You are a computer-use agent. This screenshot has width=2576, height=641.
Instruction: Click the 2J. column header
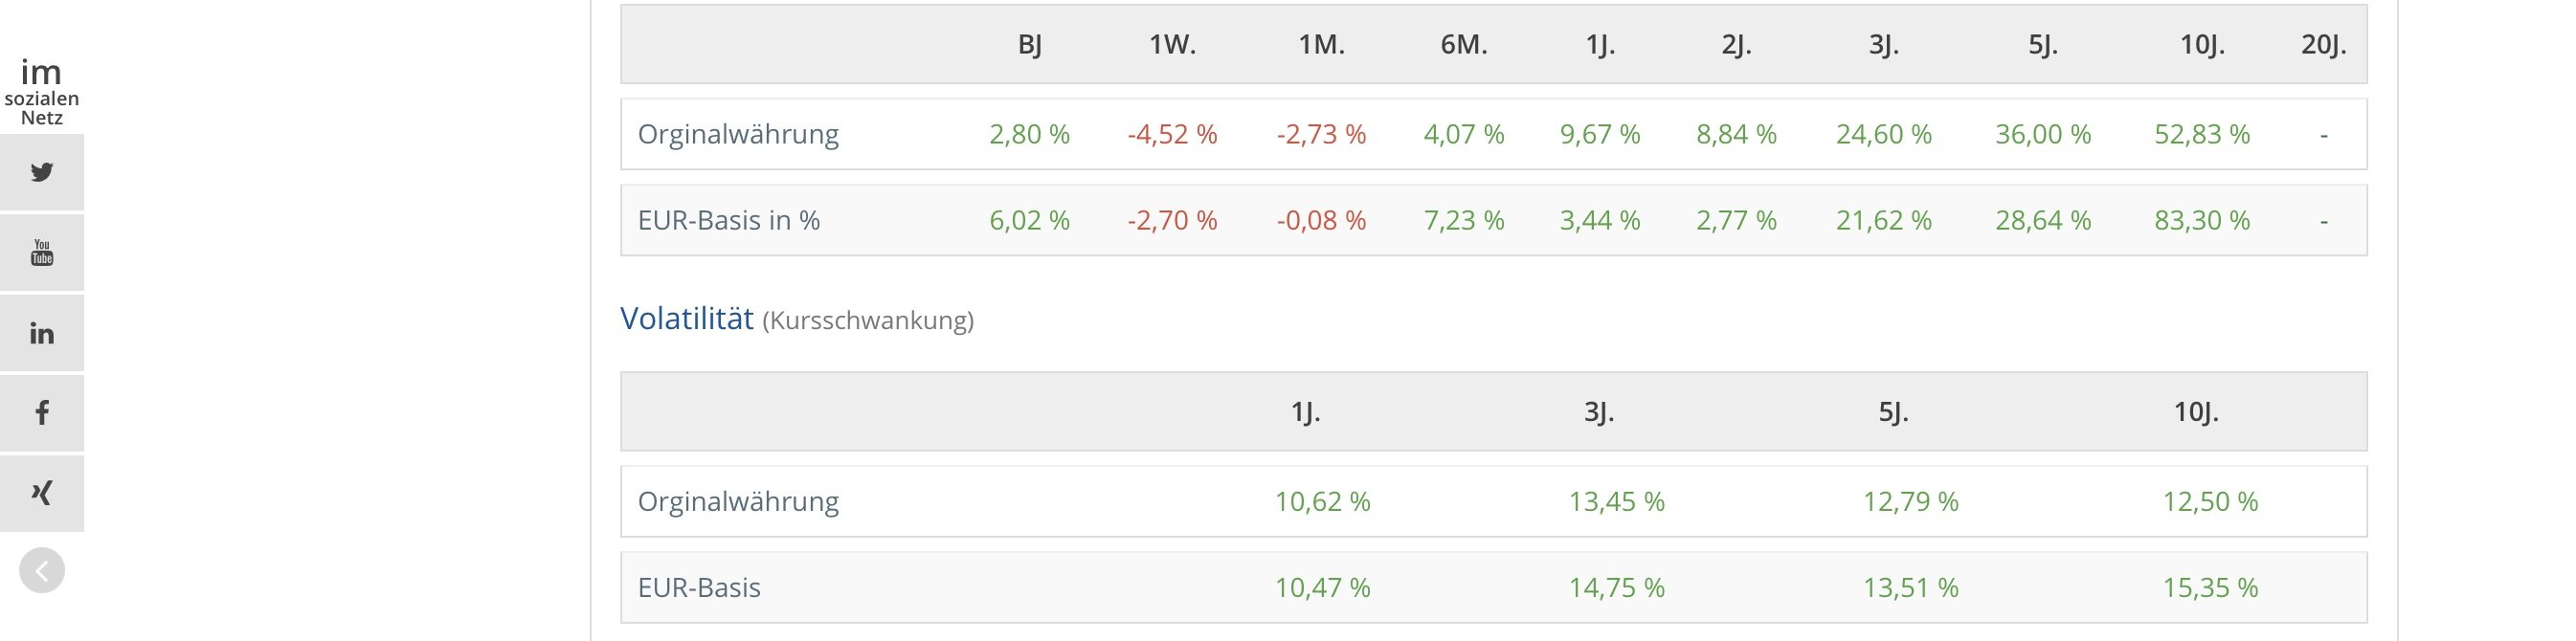click(x=1736, y=45)
